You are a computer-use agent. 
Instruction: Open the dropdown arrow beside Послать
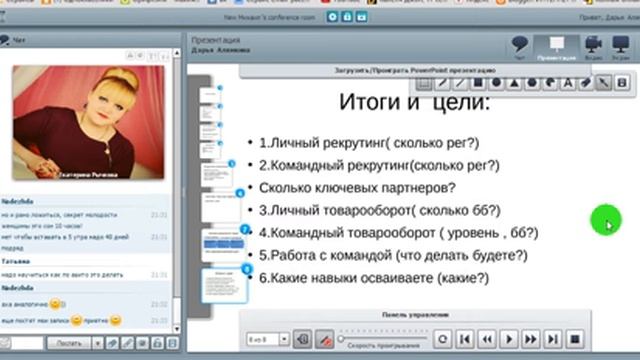pos(97,343)
